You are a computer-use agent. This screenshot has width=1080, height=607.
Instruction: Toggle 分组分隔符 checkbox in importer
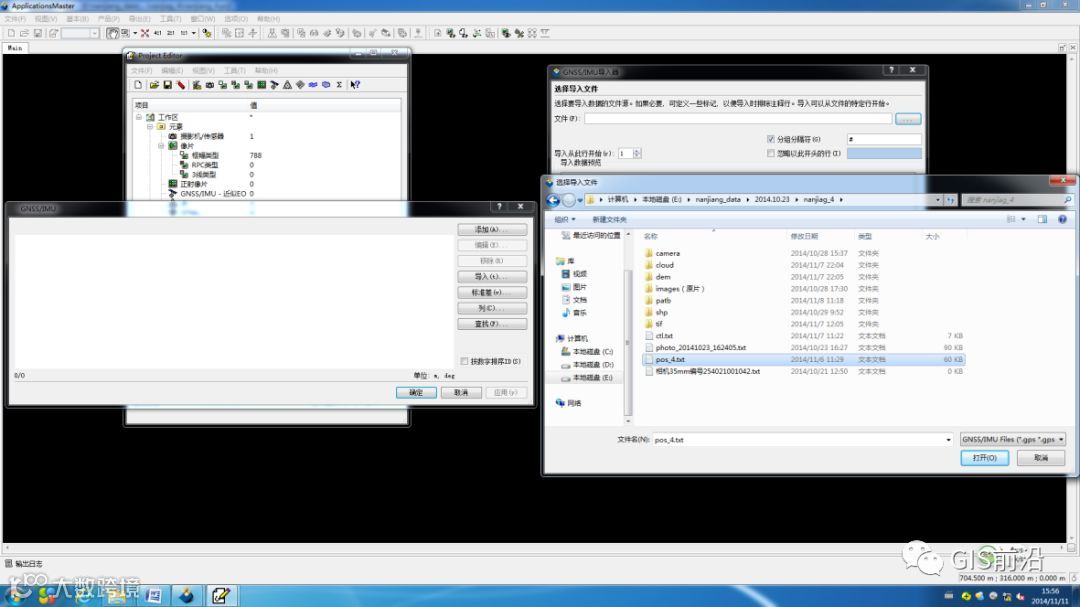coord(771,139)
